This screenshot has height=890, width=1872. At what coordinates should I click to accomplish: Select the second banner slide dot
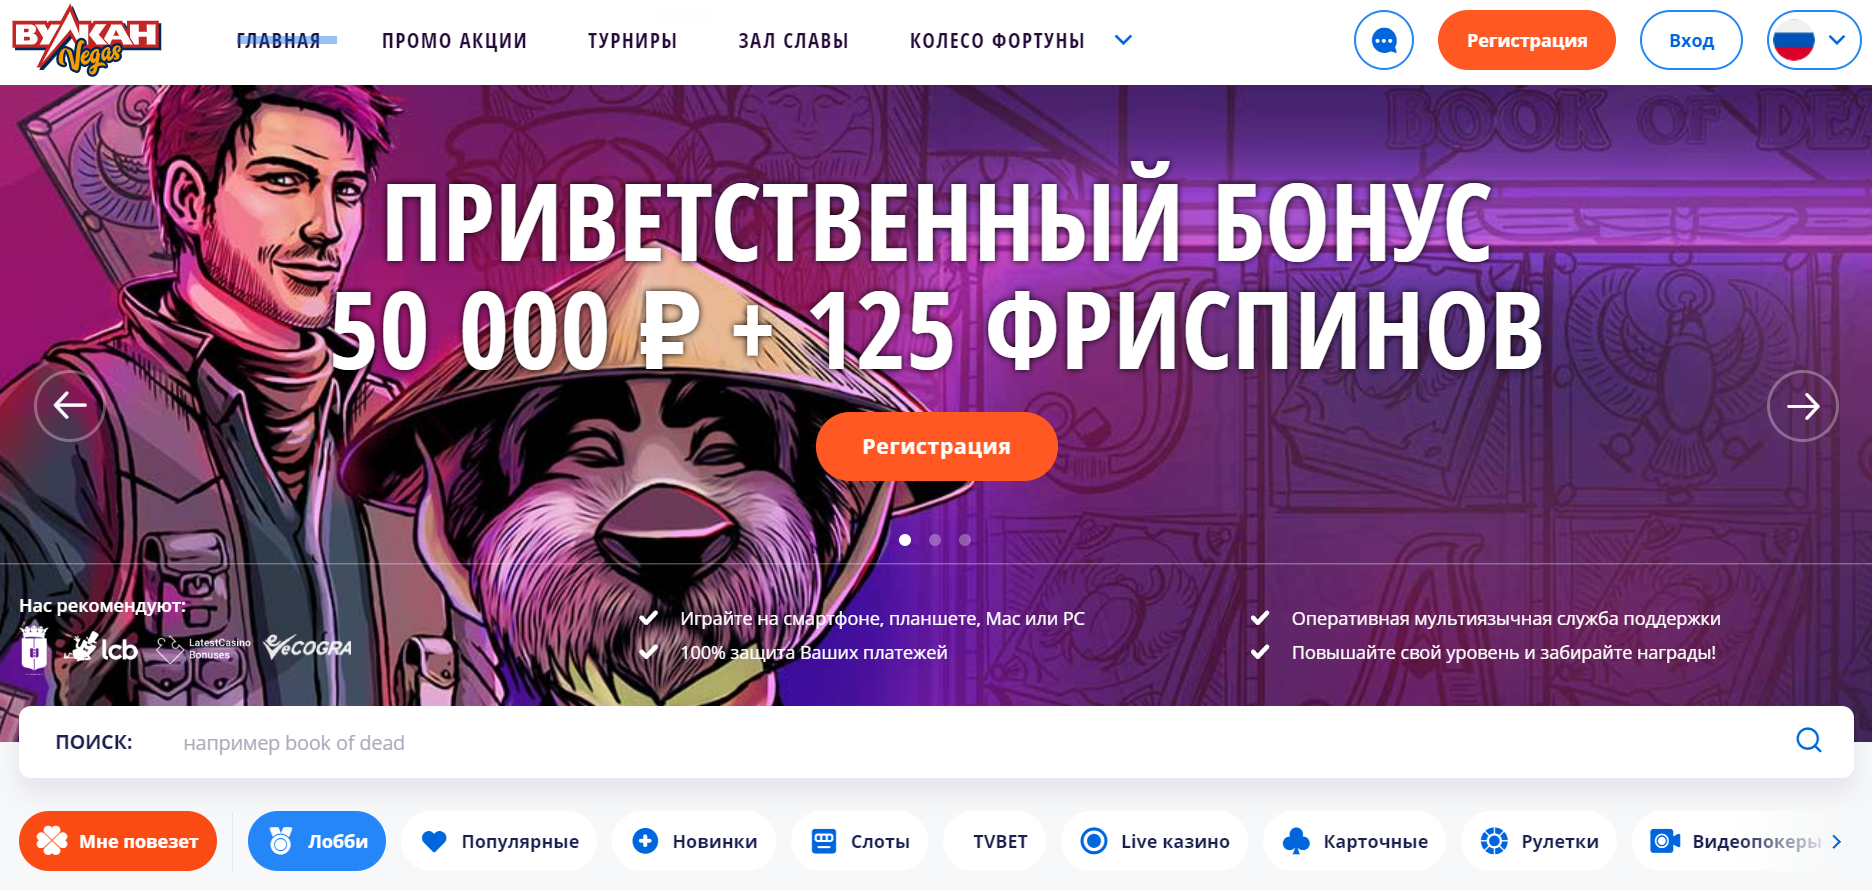[935, 540]
